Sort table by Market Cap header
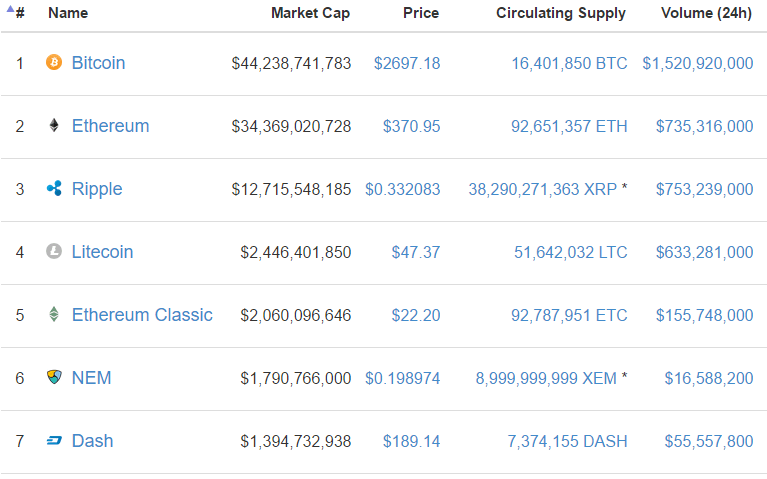Image resolution: width=767 pixels, height=479 pixels. click(x=310, y=14)
